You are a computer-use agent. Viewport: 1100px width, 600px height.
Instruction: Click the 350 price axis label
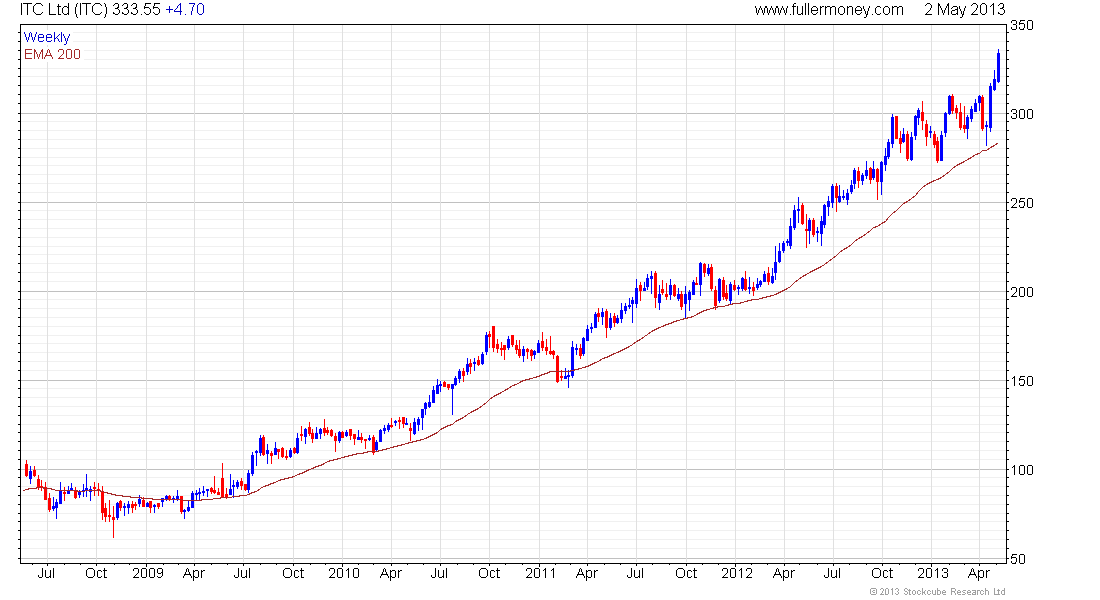pyautogui.click(x=1021, y=25)
